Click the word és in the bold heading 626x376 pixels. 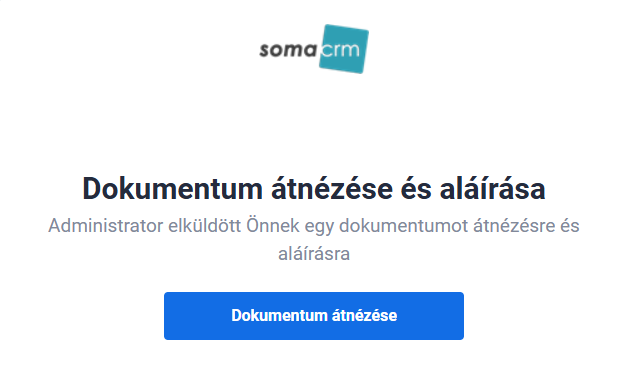tap(416, 188)
